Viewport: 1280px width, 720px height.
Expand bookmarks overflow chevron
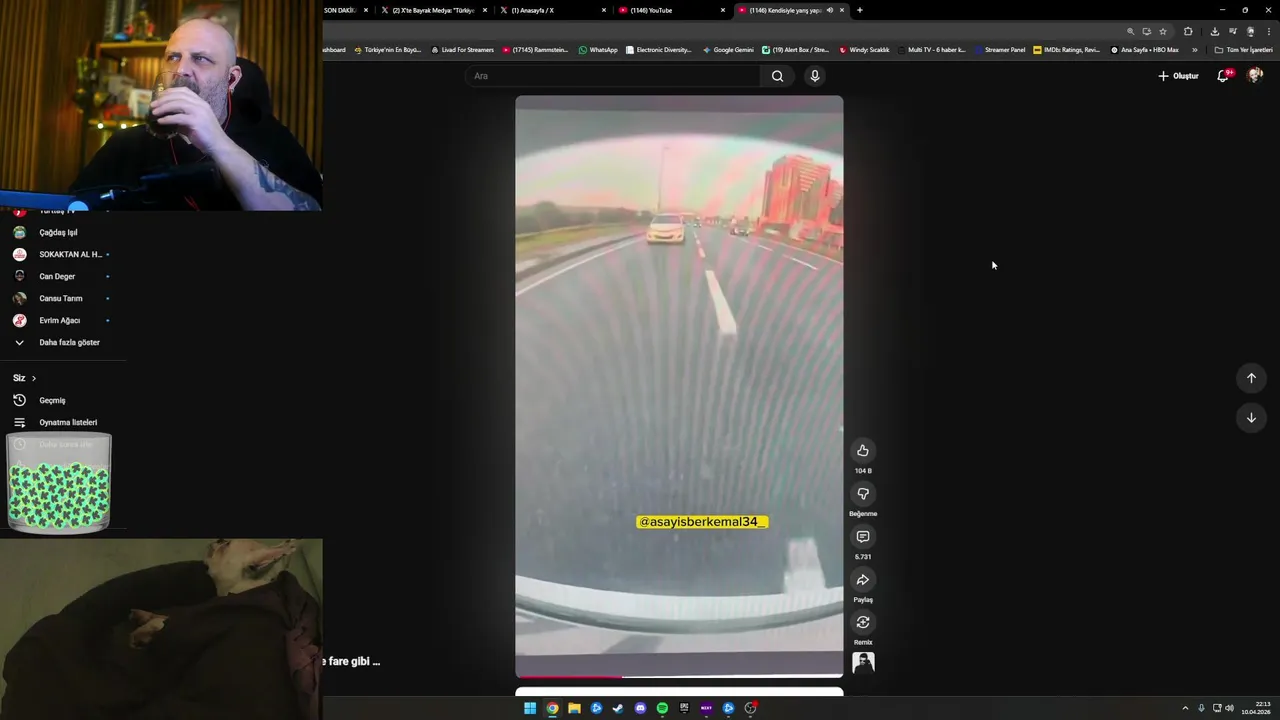[x=1194, y=49]
